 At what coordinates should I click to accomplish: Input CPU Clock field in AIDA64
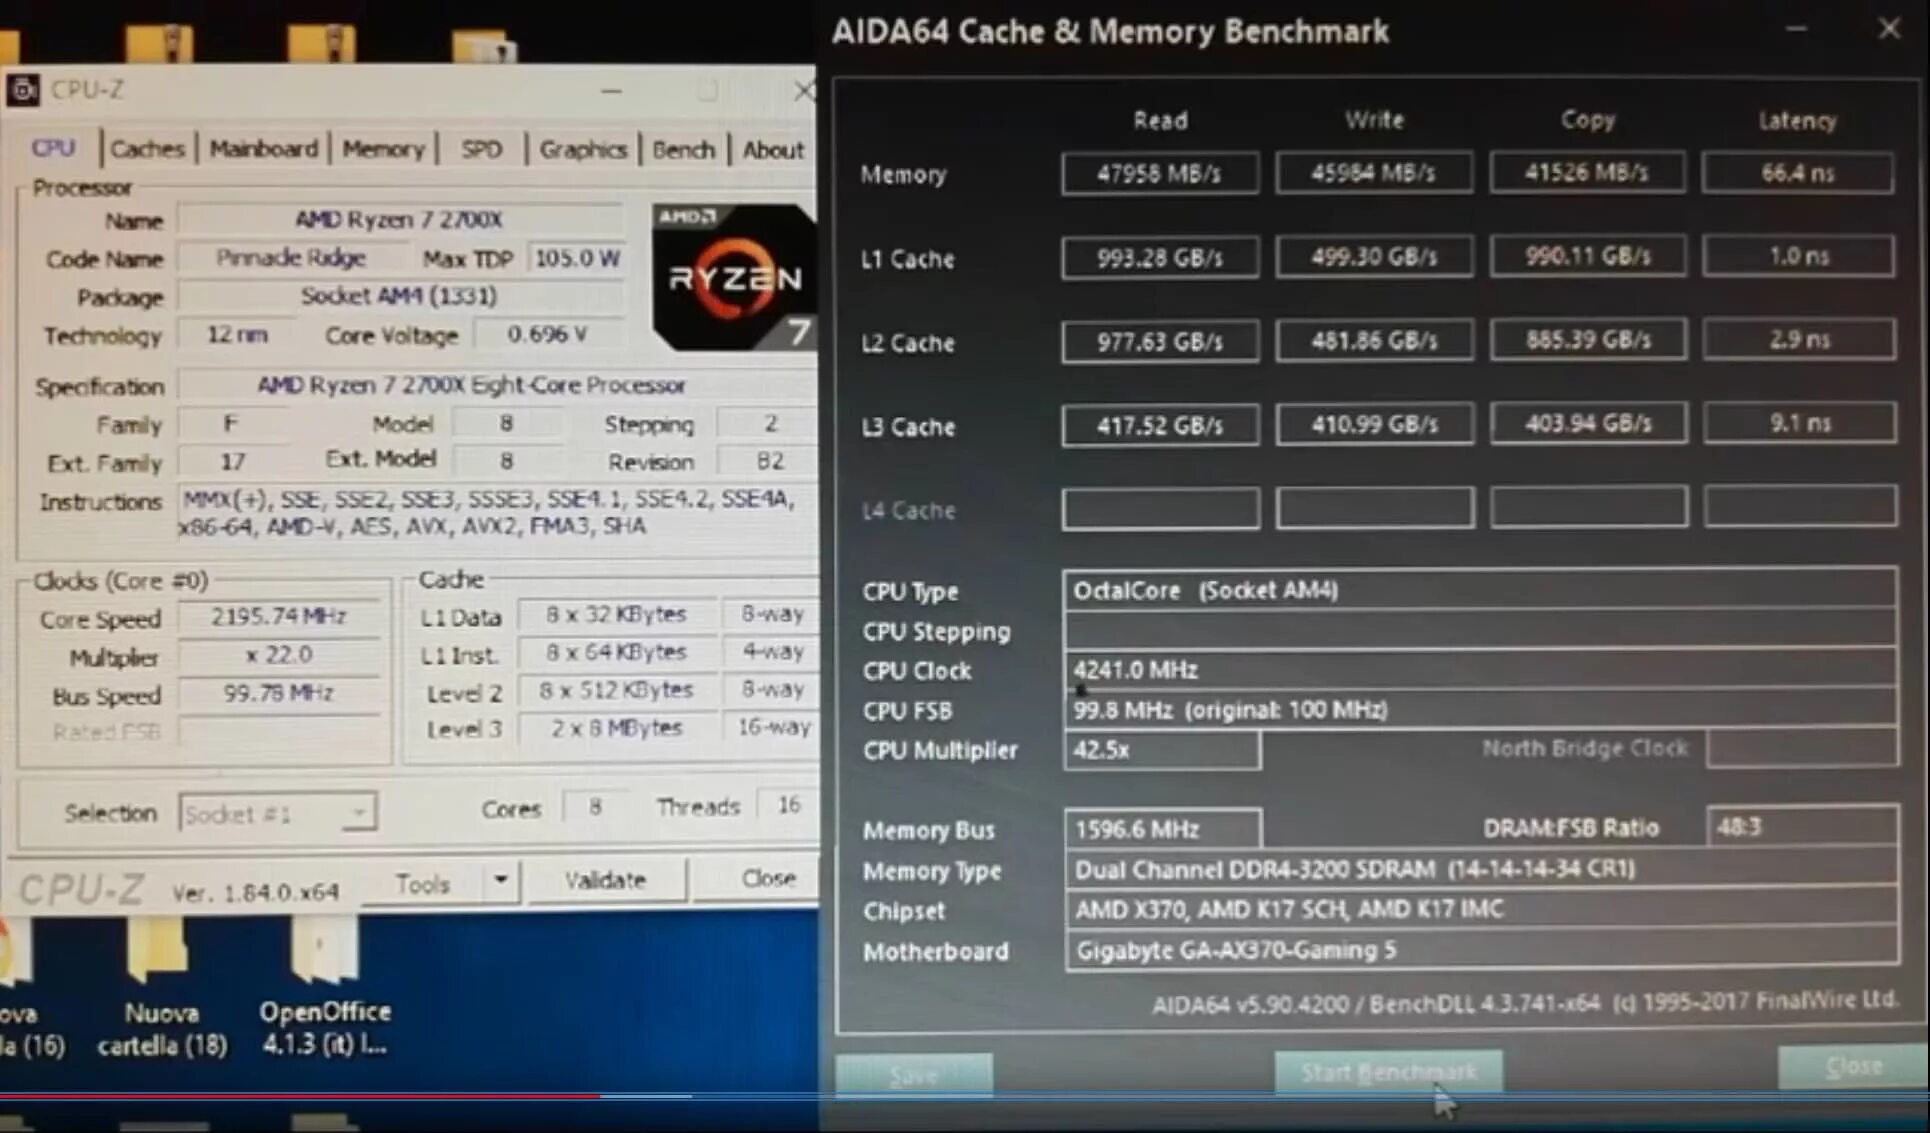point(1481,668)
